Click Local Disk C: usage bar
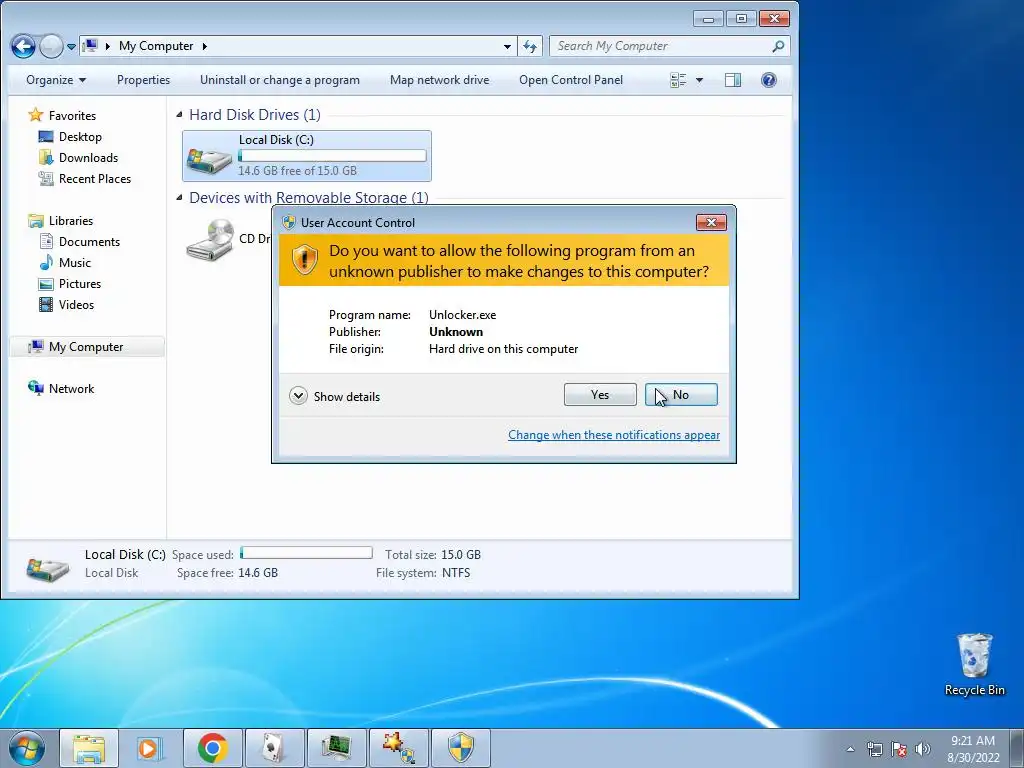1024x768 pixels. coord(332,155)
